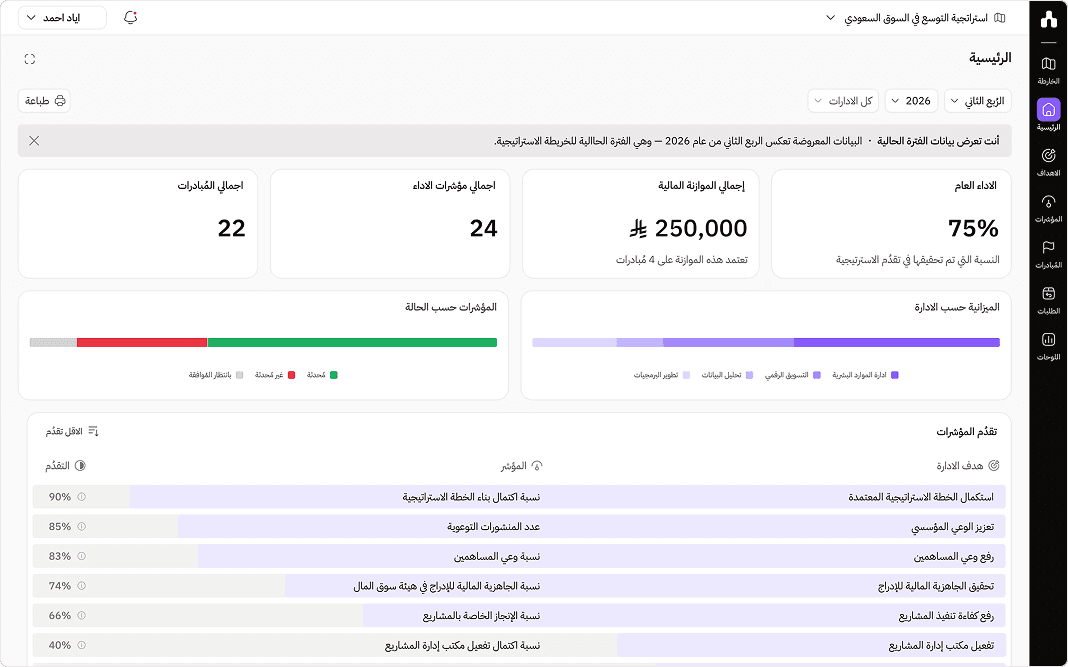Click the اجمالي مؤشرات الاداء 24 card
Screen dimensions: 1068x667
(x=390, y=223)
